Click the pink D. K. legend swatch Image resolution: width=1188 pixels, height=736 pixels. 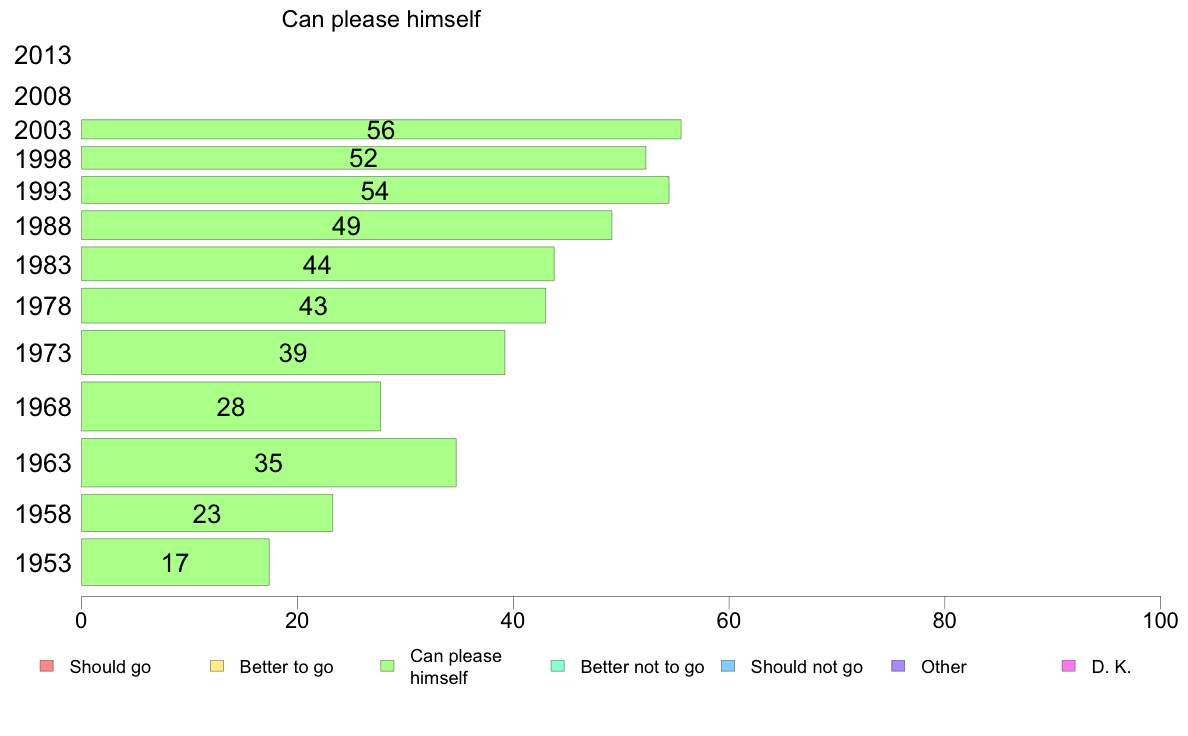[x=1069, y=666]
